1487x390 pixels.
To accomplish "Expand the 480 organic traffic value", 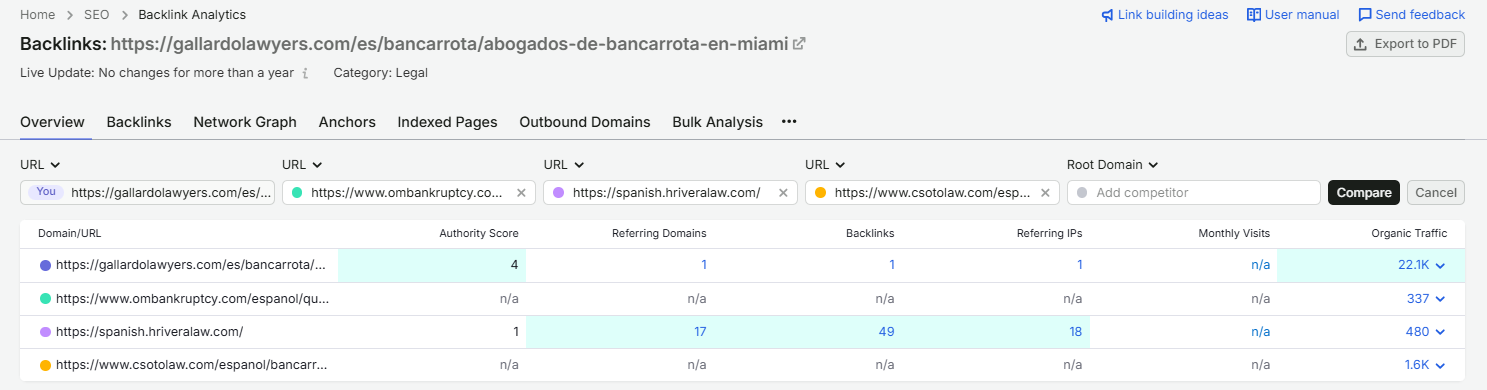I will click(1440, 332).
